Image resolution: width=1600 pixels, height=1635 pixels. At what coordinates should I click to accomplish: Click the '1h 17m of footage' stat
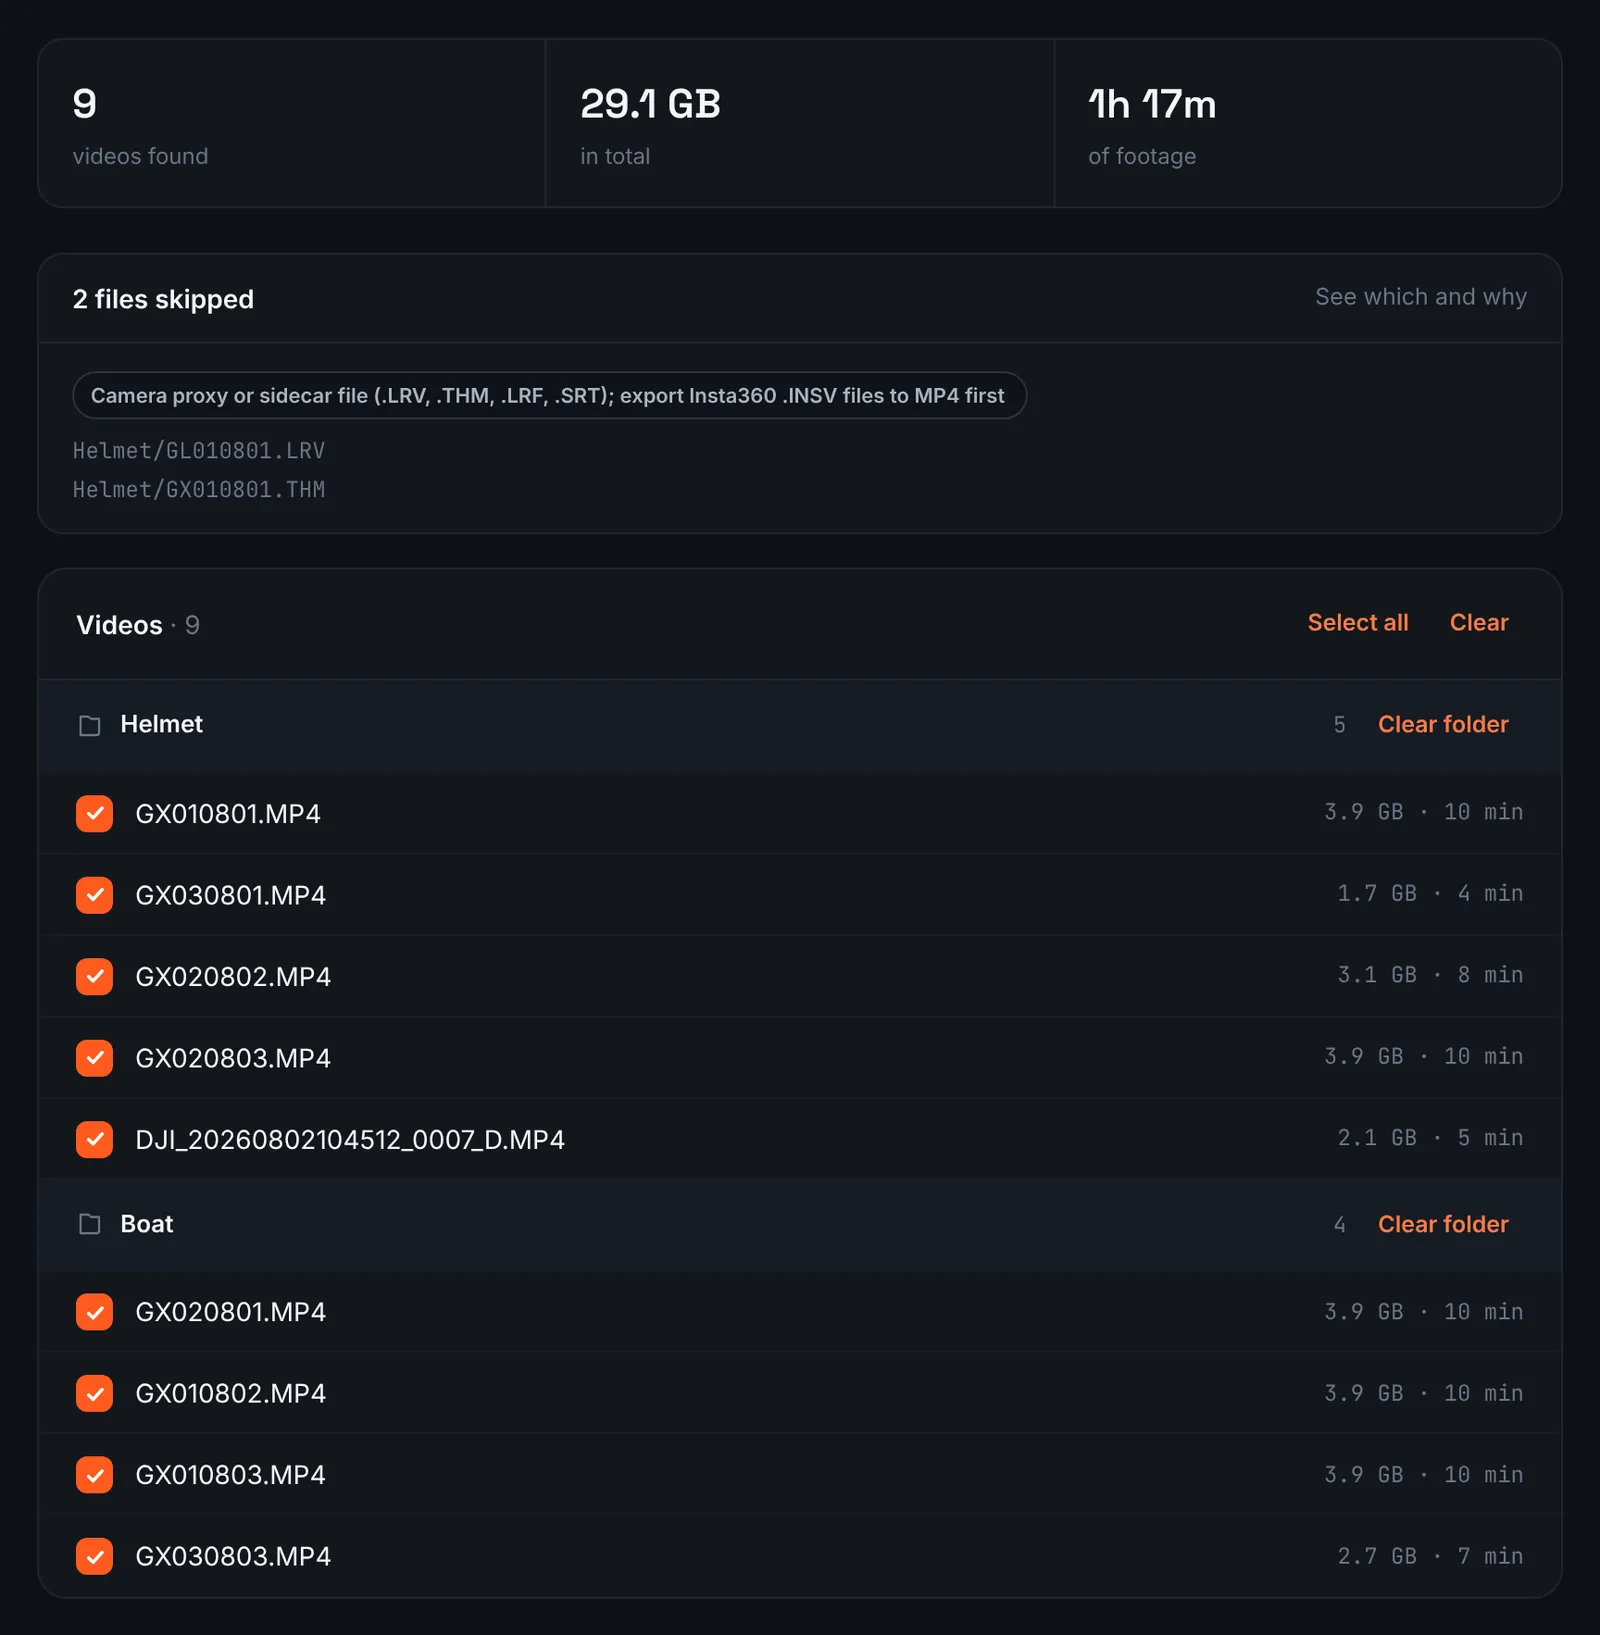1308,124
